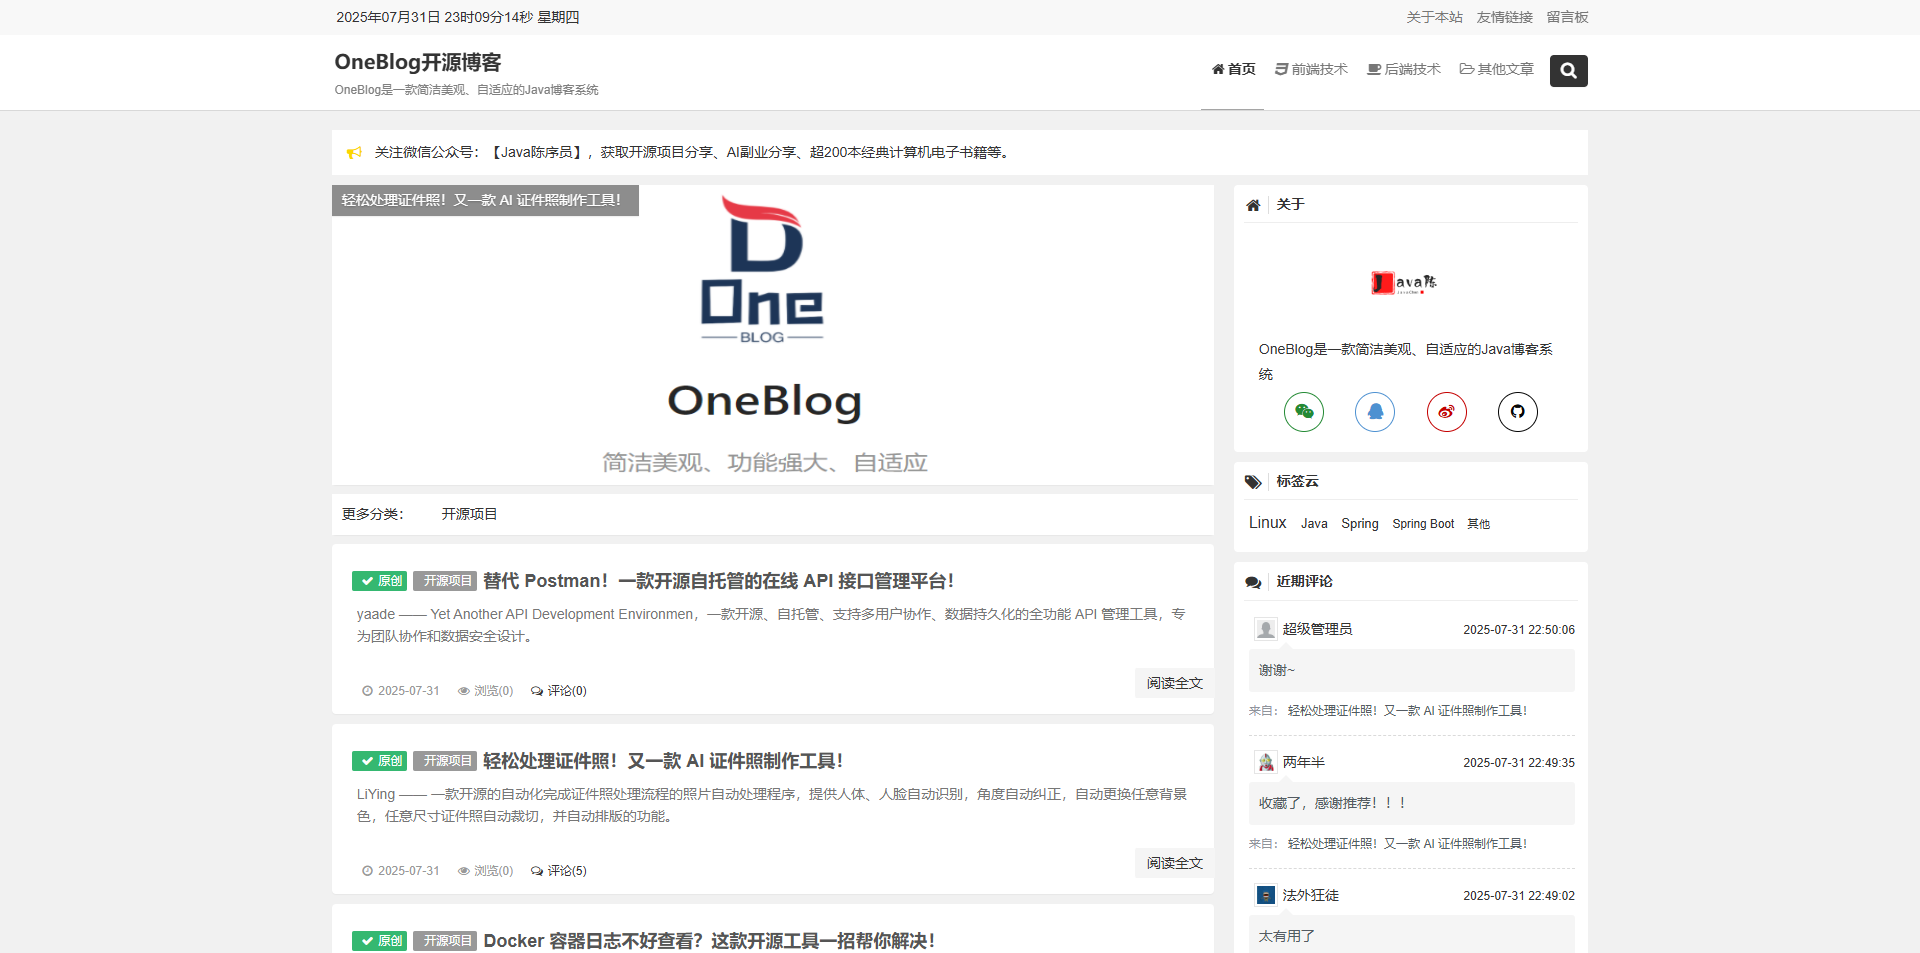Click timestamp 2025-07-31 22:49:35
1920x953 pixels.
pyautogui.click(x=1519, y=763)
